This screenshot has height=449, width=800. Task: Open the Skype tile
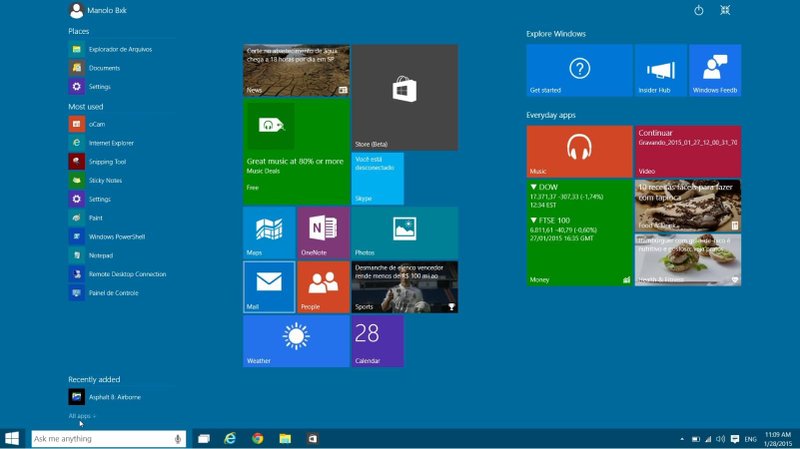pyautogui.click(x=378, y=178)
